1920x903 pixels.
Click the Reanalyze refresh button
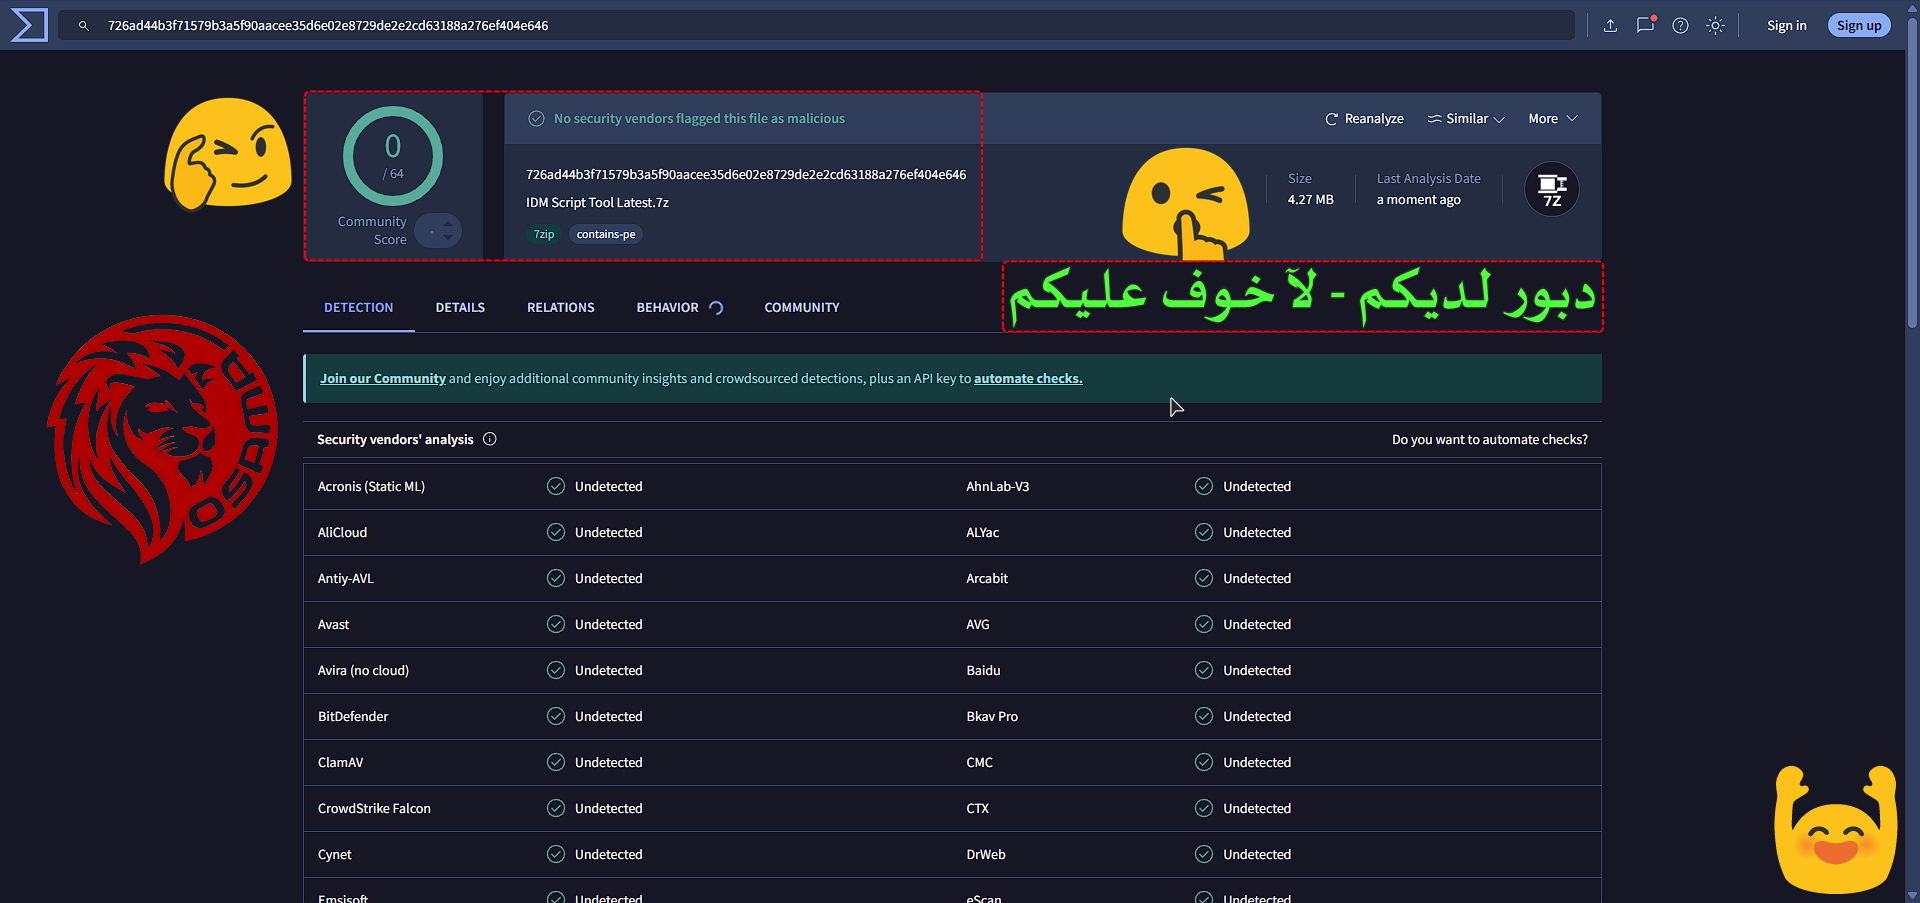point(1364,119)
